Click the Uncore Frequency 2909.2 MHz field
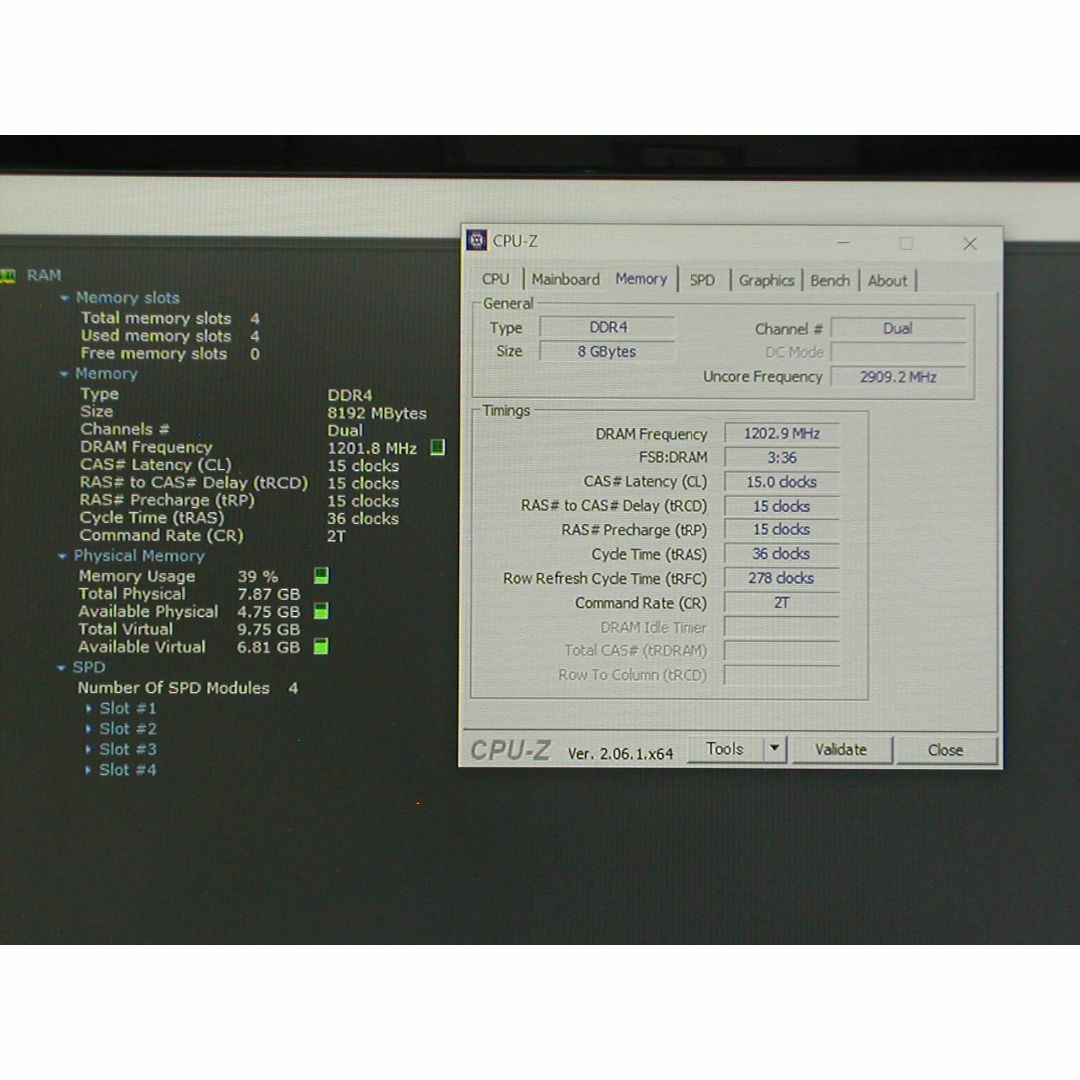 pyautogui.click(x=898, y=377)
